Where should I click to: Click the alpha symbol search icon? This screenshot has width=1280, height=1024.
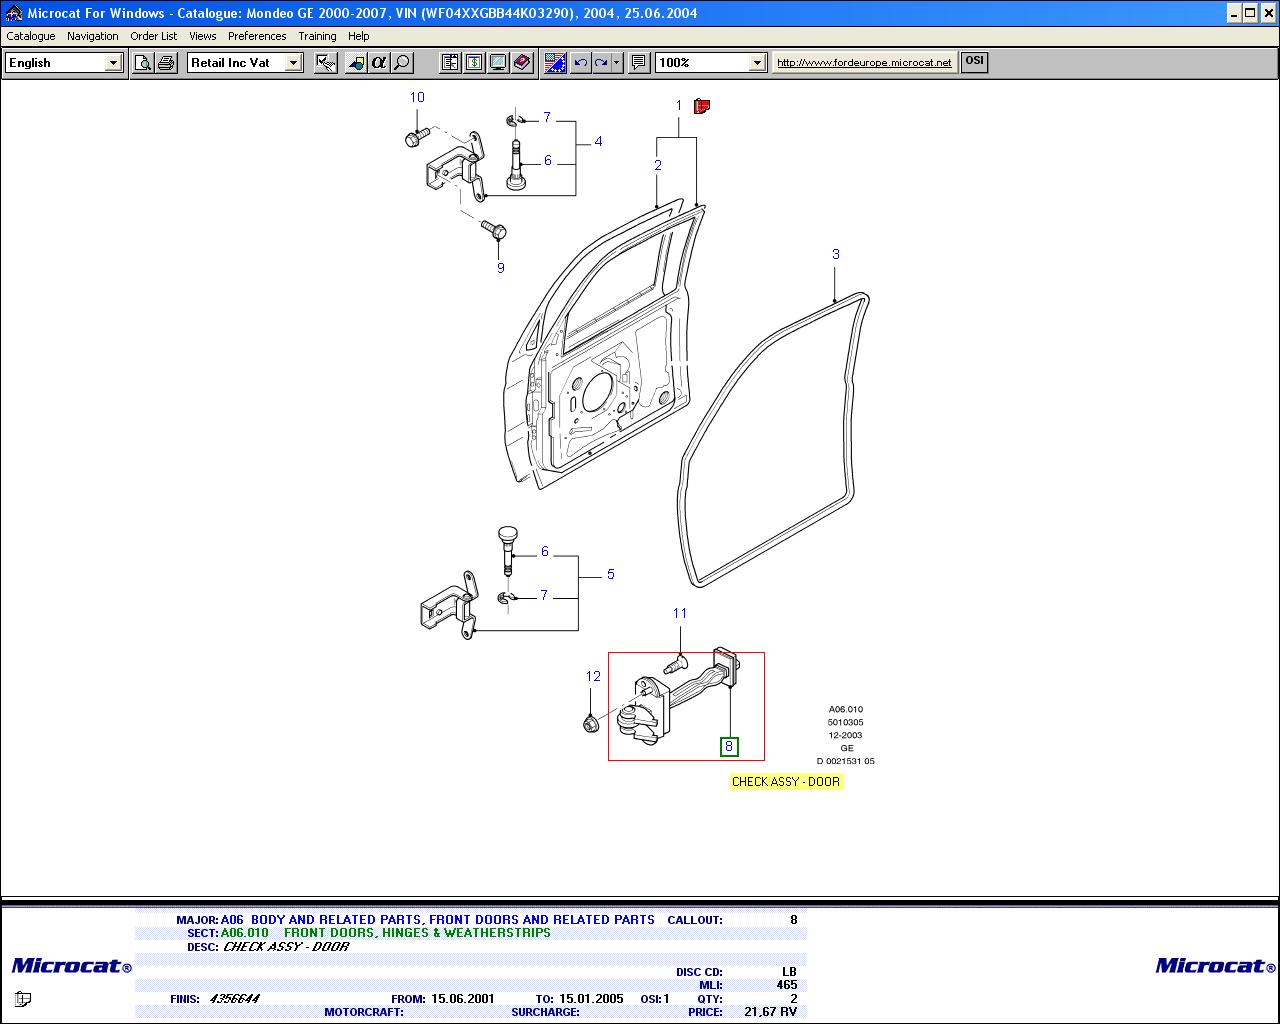click(x=379, y=63)
